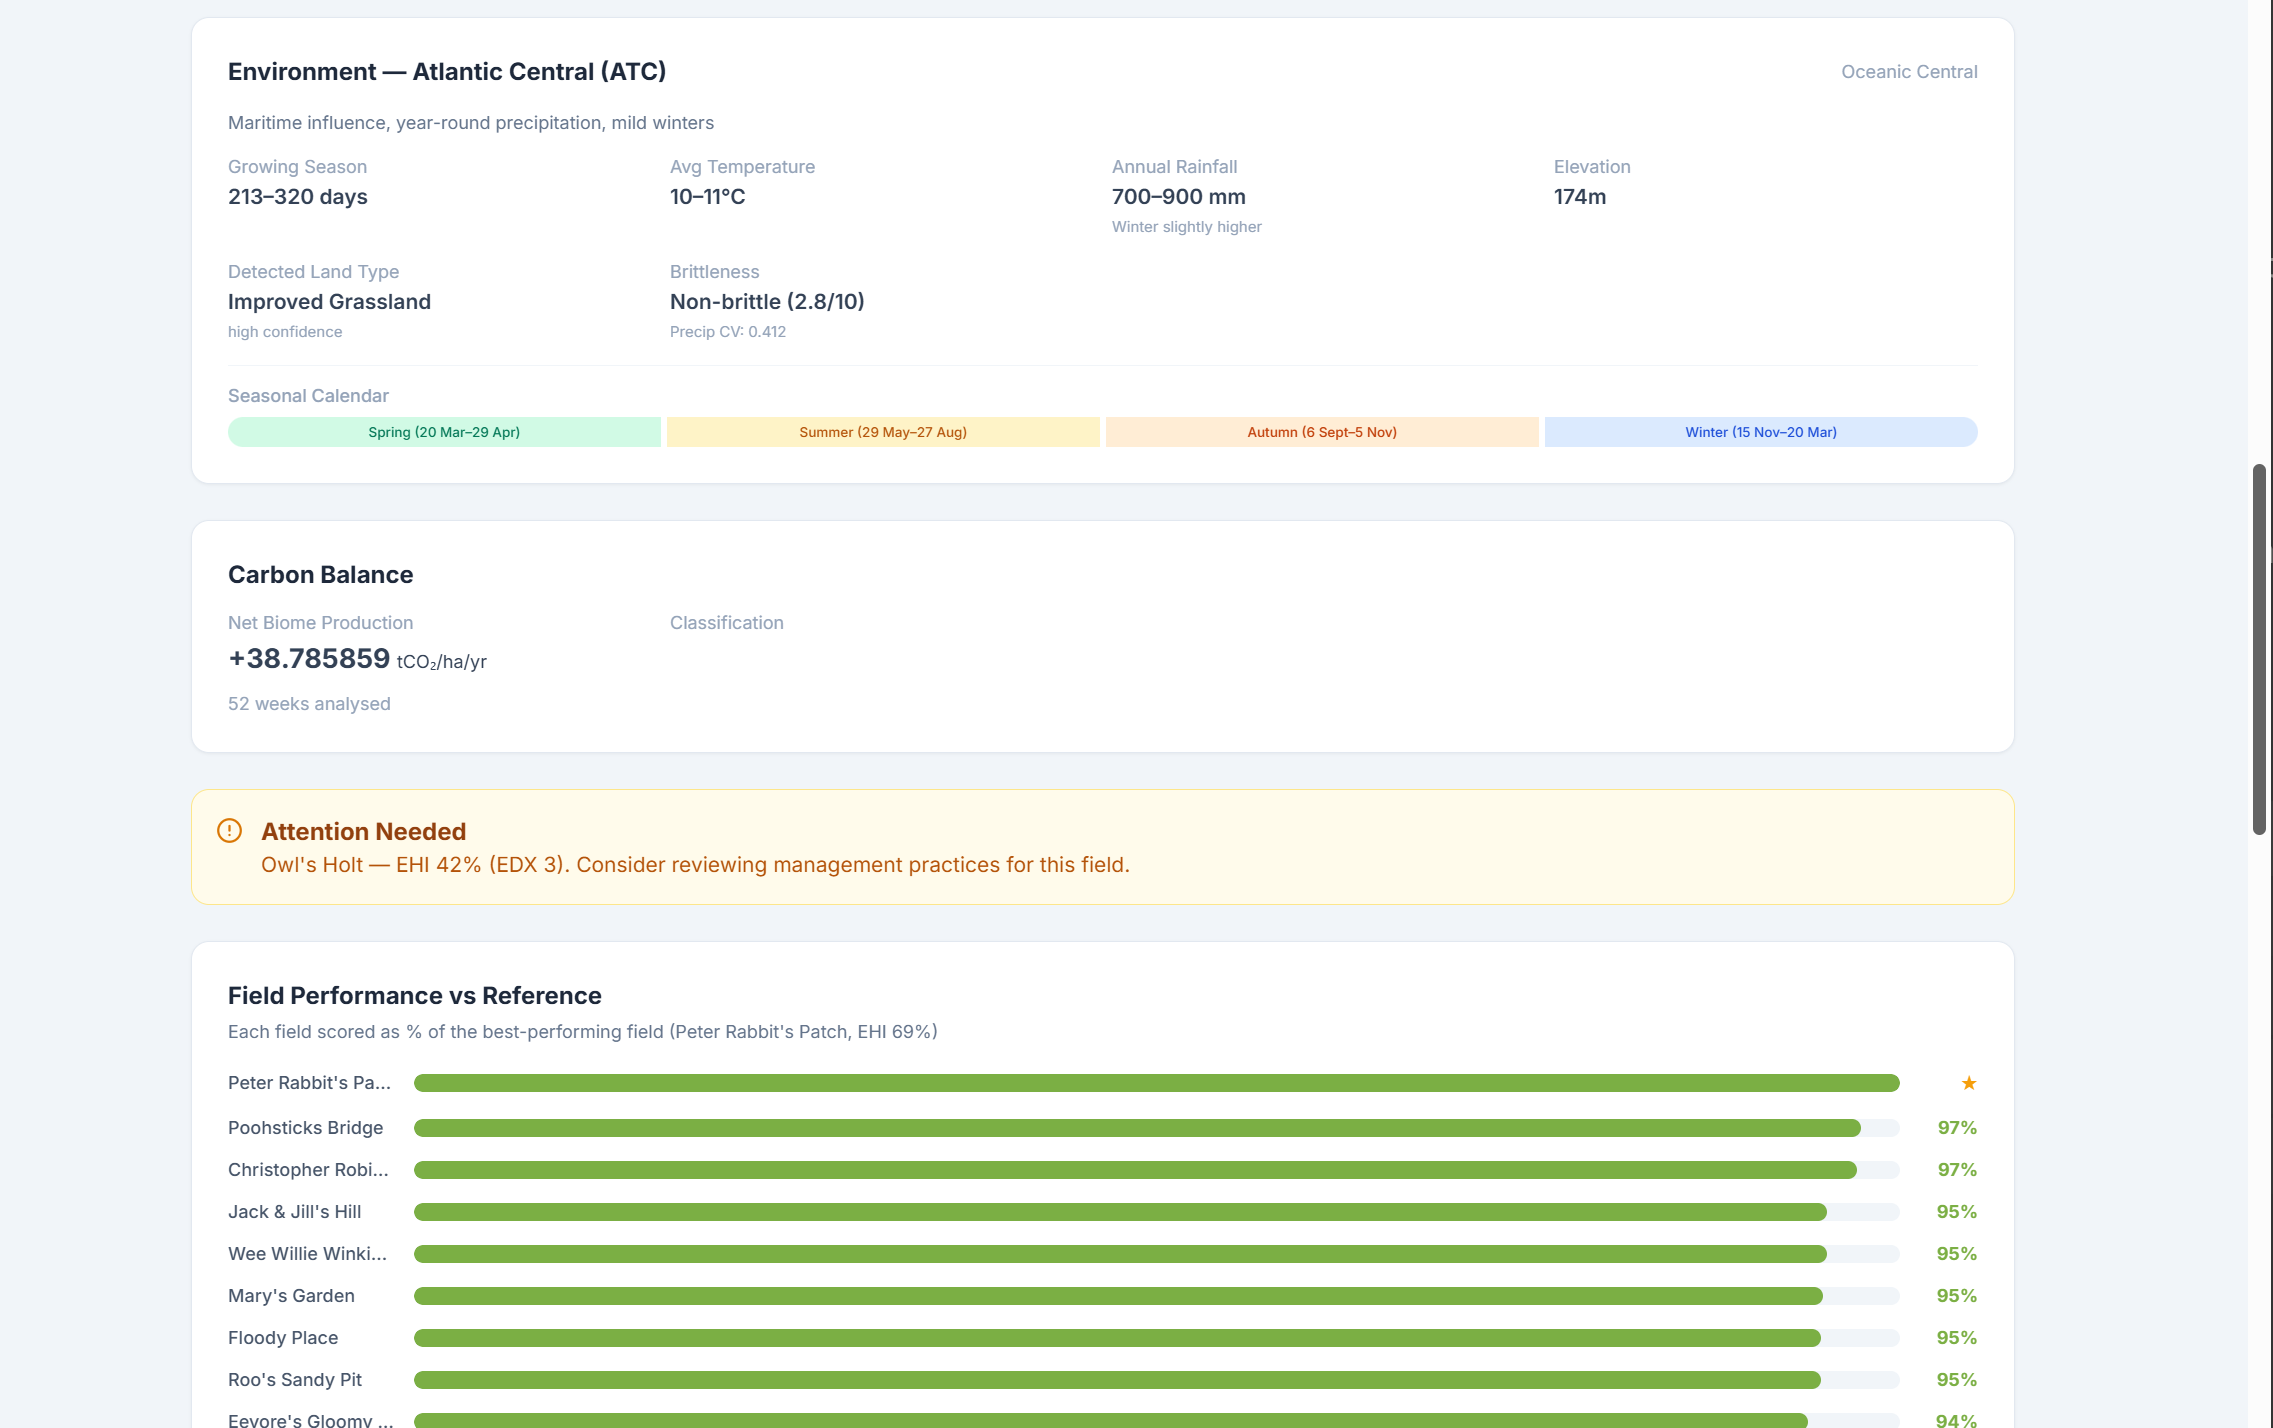Screen dimensions: 2273x1428
Task: Click the 97% score for Poohsticks Bridge
Action: tap(1957, 1128)
